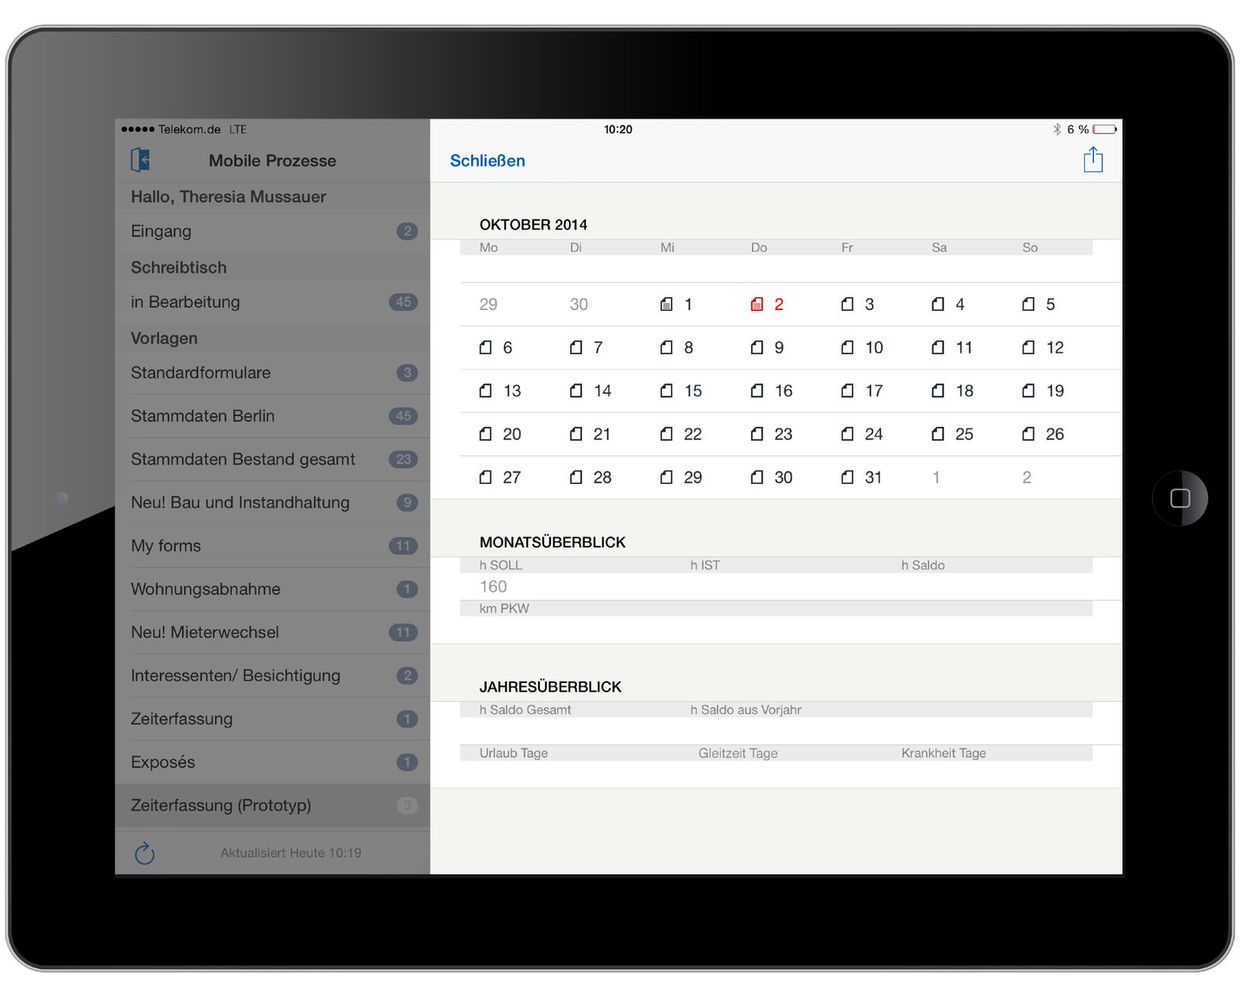
Task: Tap the logout door icon
Action: [x=141, y=160]
